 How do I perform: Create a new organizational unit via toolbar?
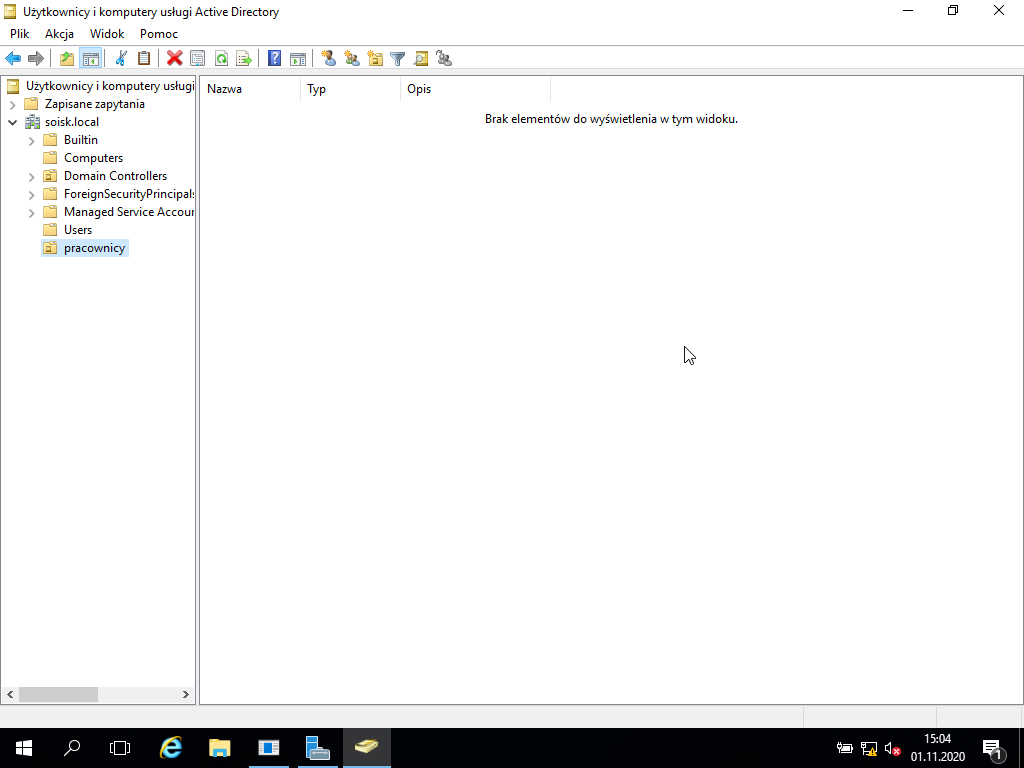coord(375,58)
